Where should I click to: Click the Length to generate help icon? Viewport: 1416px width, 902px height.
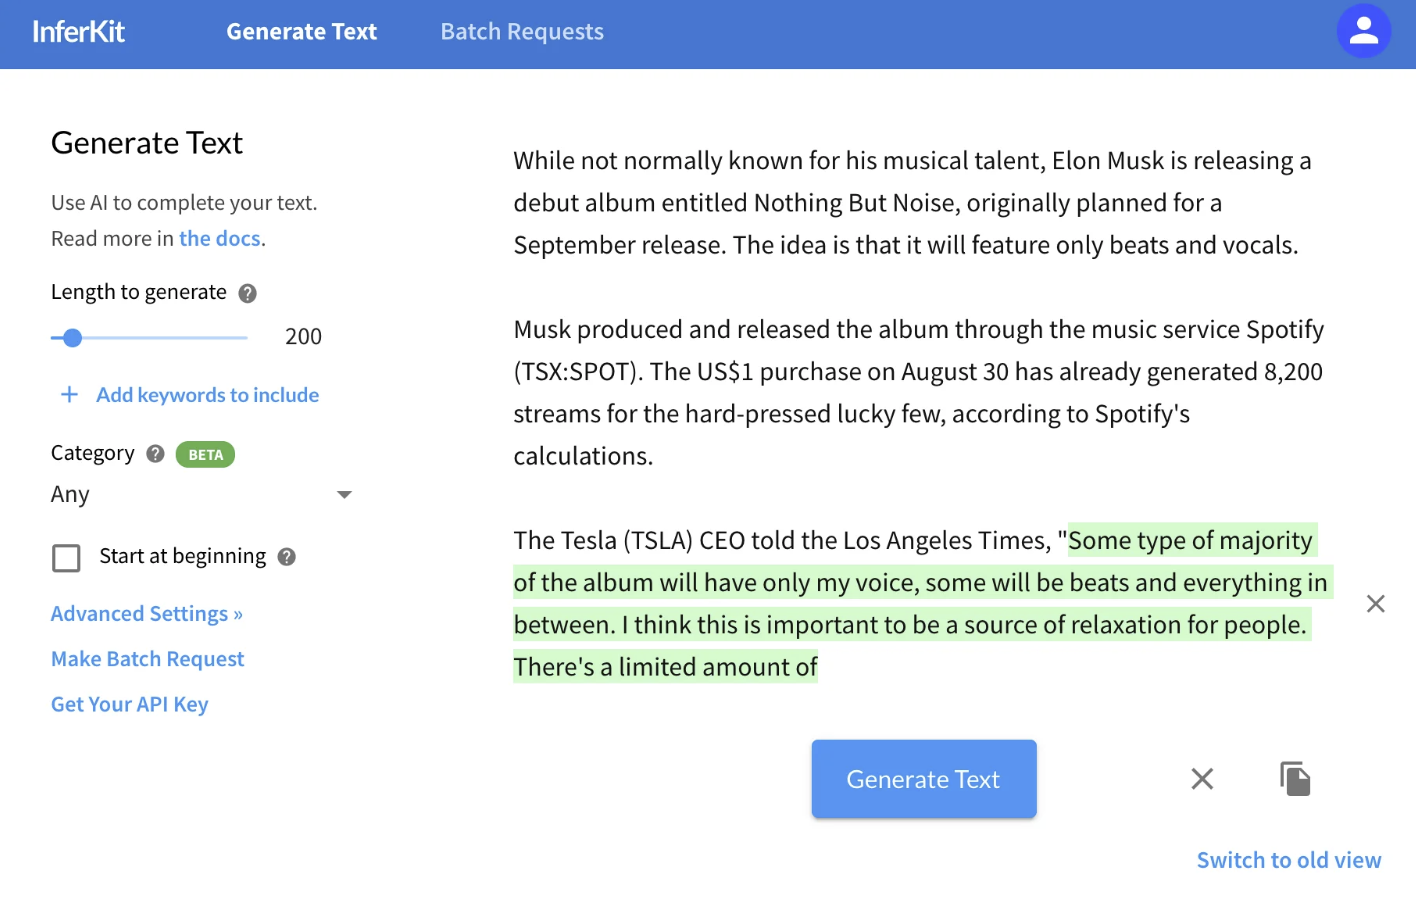(x=248, y=293)
